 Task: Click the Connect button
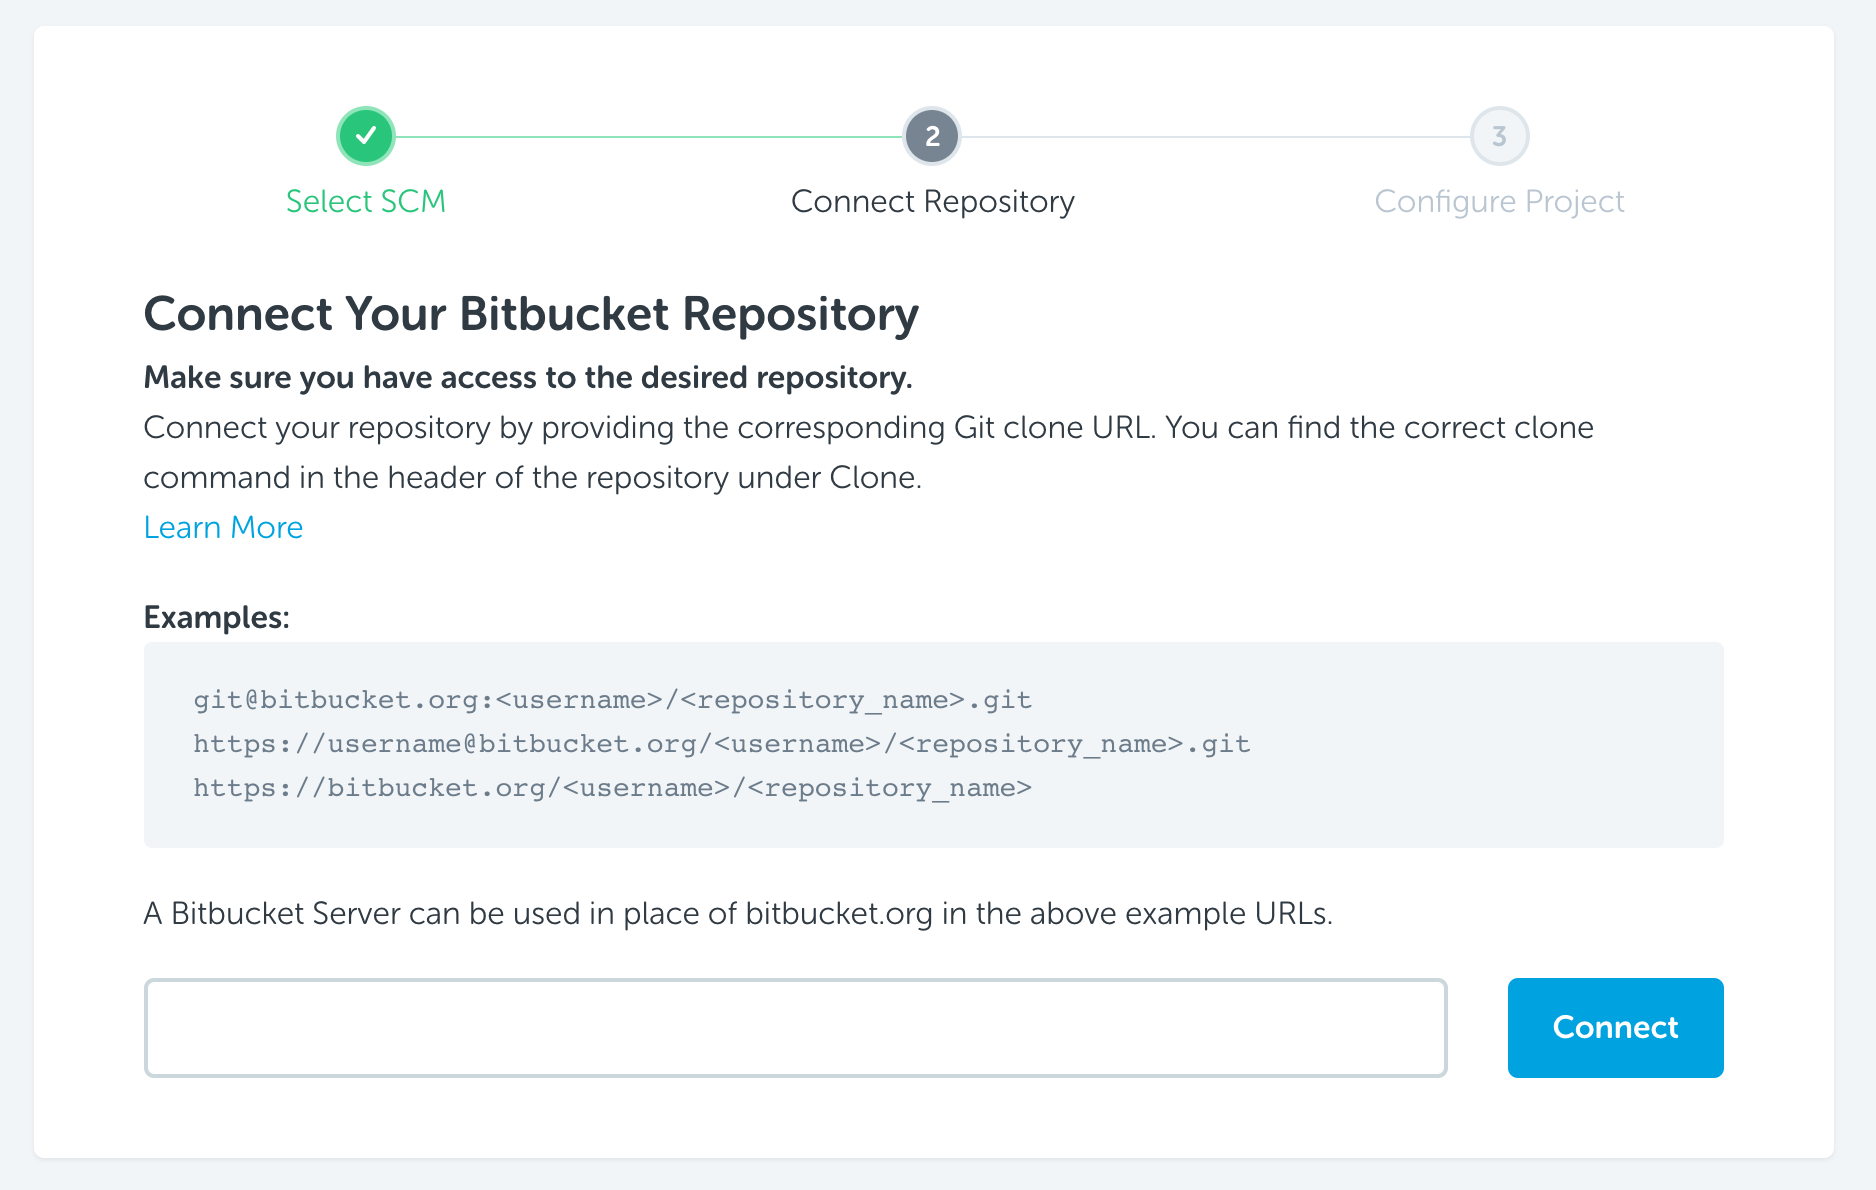point(1615,1027)
